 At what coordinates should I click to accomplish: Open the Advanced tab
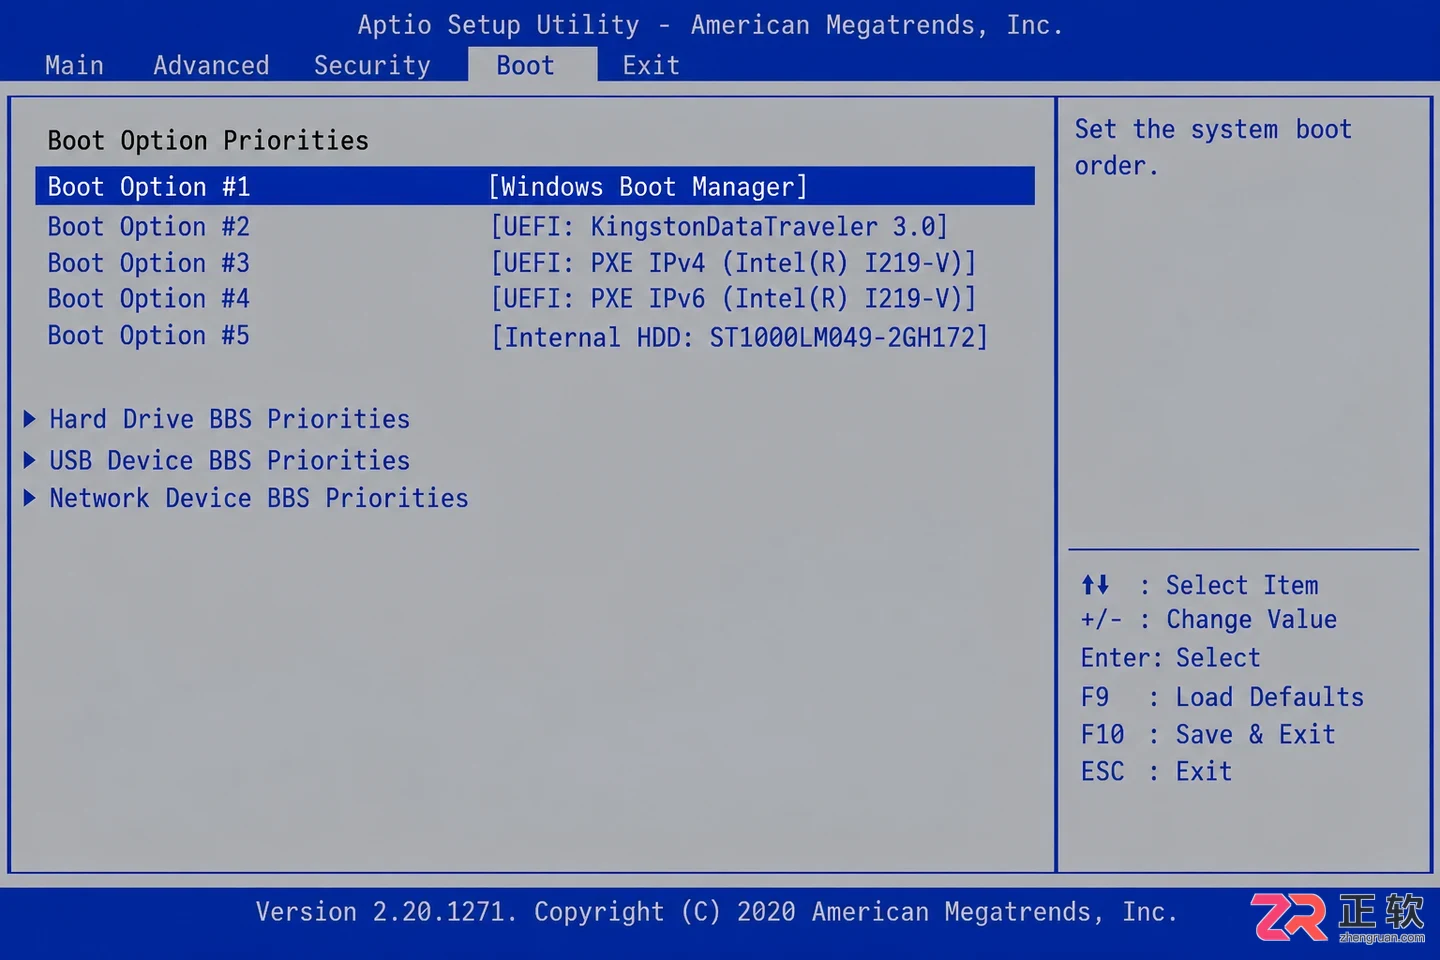point(211,66)
